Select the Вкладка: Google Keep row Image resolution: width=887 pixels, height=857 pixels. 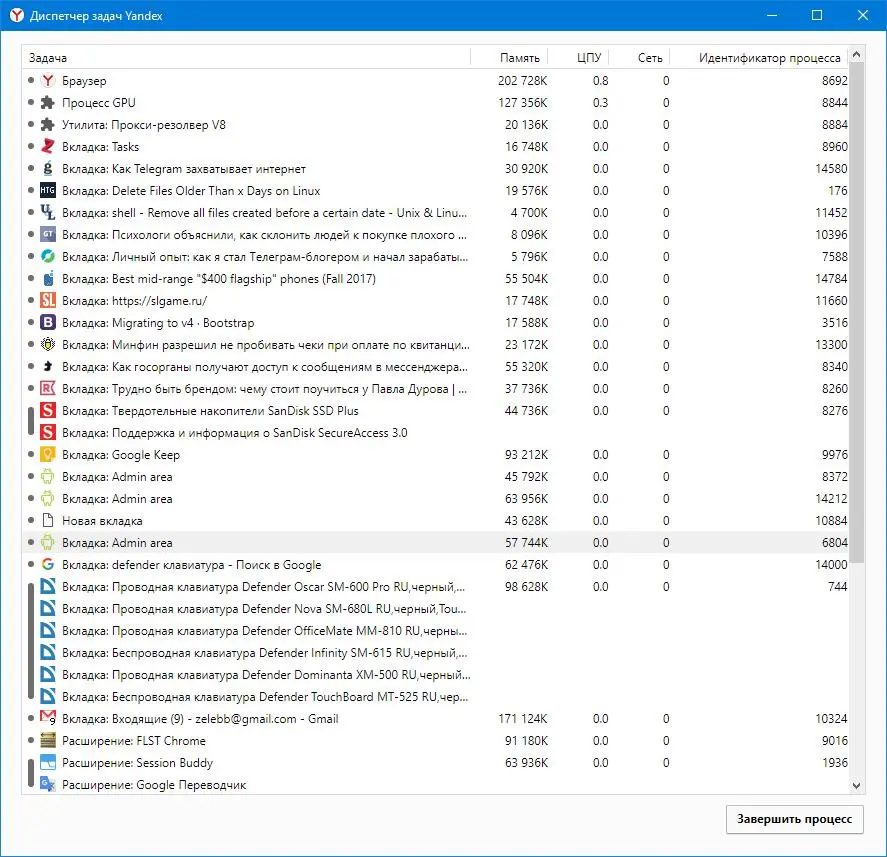(436, 455)
